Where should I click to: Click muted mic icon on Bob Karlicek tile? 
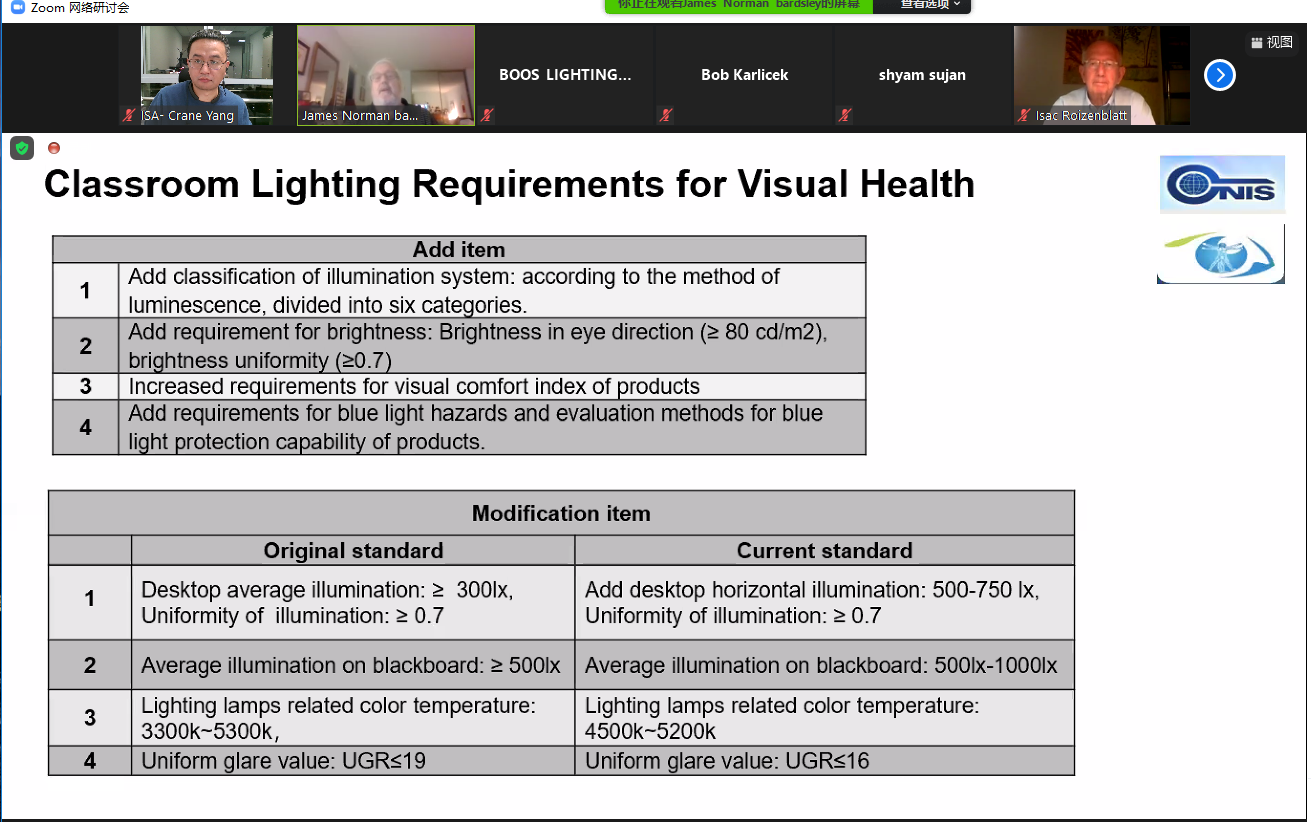coord(665,116)
